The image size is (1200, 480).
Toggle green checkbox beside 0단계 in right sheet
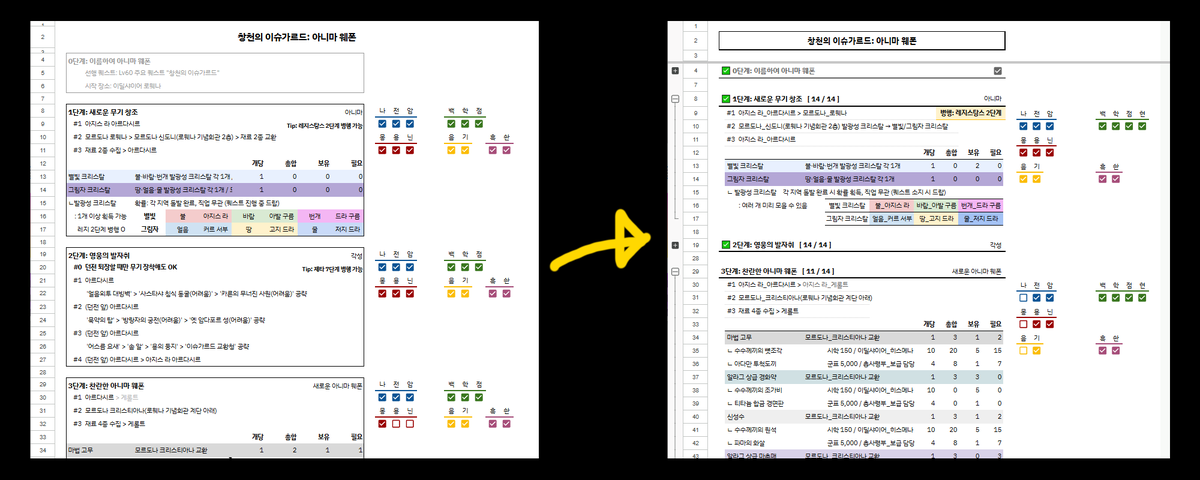point(725,71)
